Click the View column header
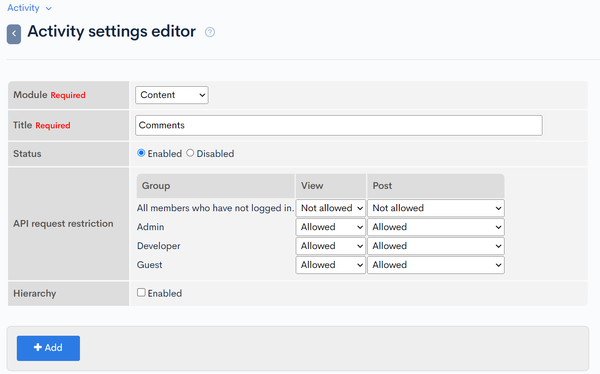This screenshot has width=600, height=374. coord(331,186)
